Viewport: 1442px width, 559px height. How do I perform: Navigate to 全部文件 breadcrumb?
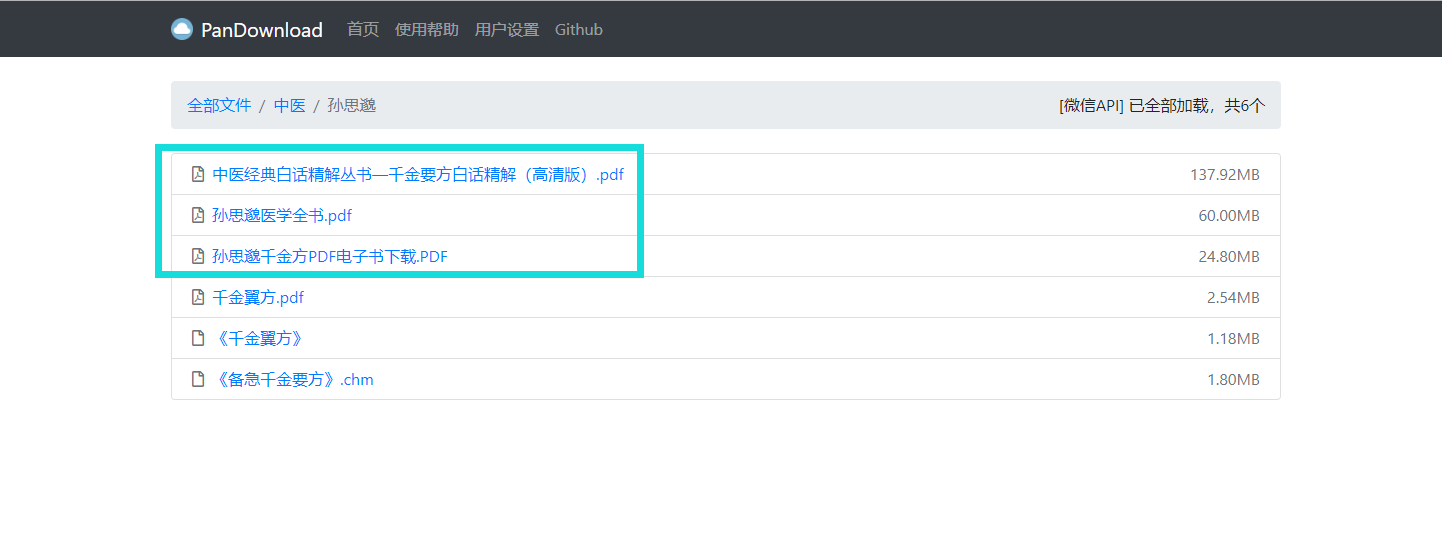tap(219, 105)
